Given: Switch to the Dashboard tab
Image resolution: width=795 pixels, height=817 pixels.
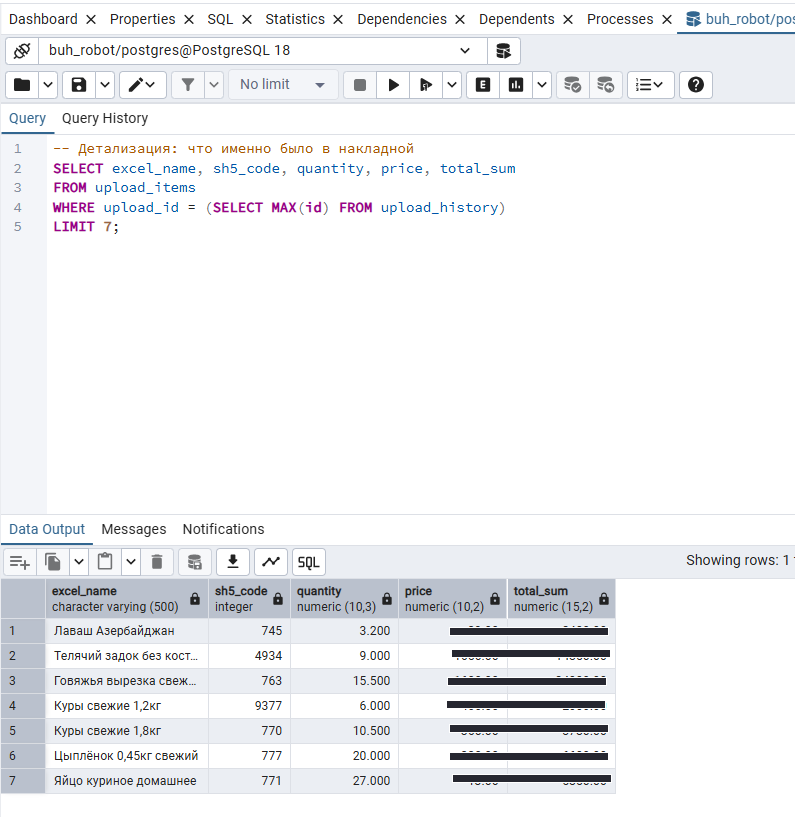Looking at the screenshot, I should click(43, 19).
